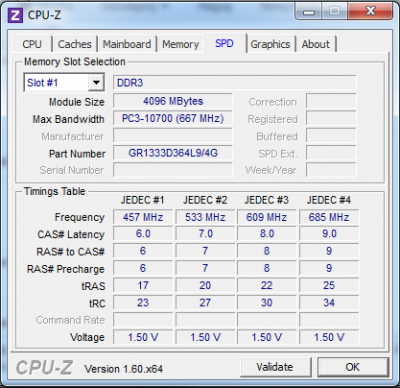The width and height of the screenshot is (400, 388).
Task: Open the Graphics tab
Action: pyautogui.click(x=270, y=44)
